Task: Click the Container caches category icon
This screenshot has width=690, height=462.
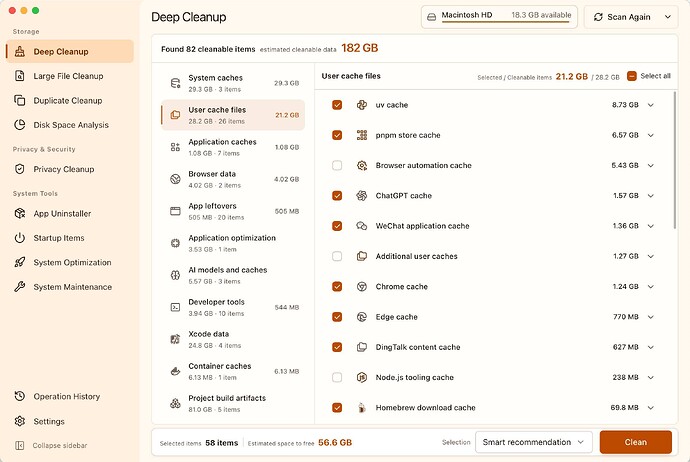Action: (x=175, y=371)
